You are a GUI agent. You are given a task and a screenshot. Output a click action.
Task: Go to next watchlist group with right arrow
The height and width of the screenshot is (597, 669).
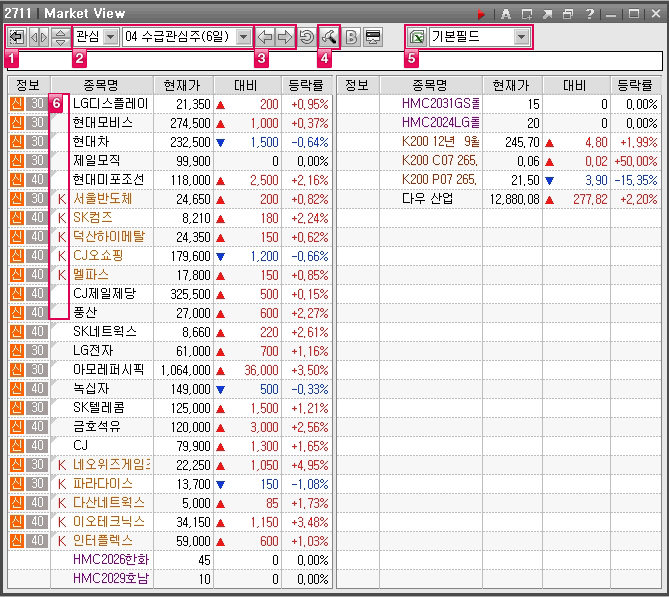tap(285, 37)
